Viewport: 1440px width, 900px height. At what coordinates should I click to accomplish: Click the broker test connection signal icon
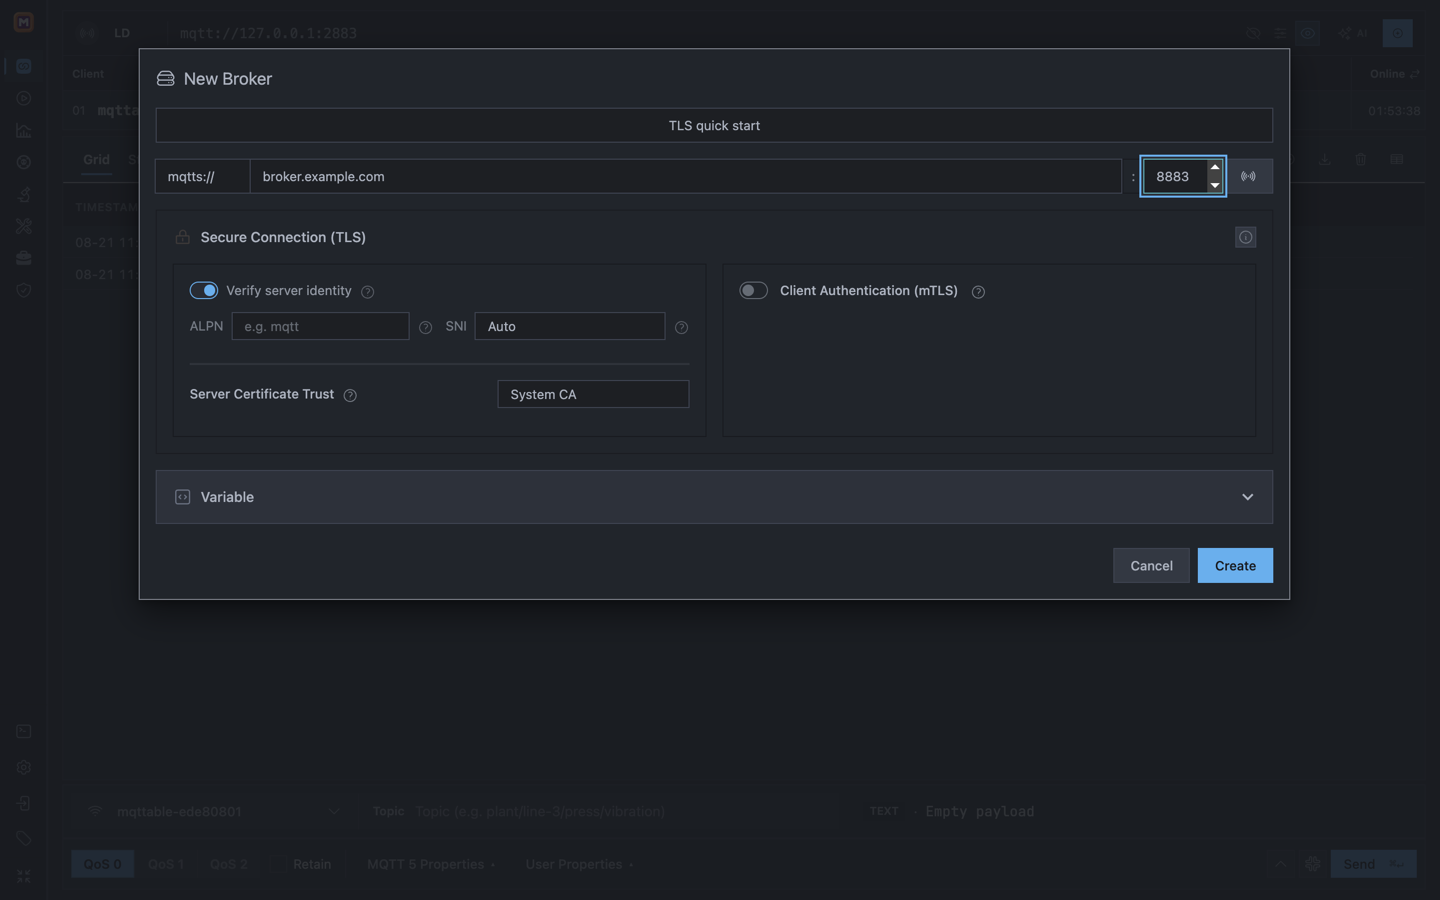click(1249, 176)
